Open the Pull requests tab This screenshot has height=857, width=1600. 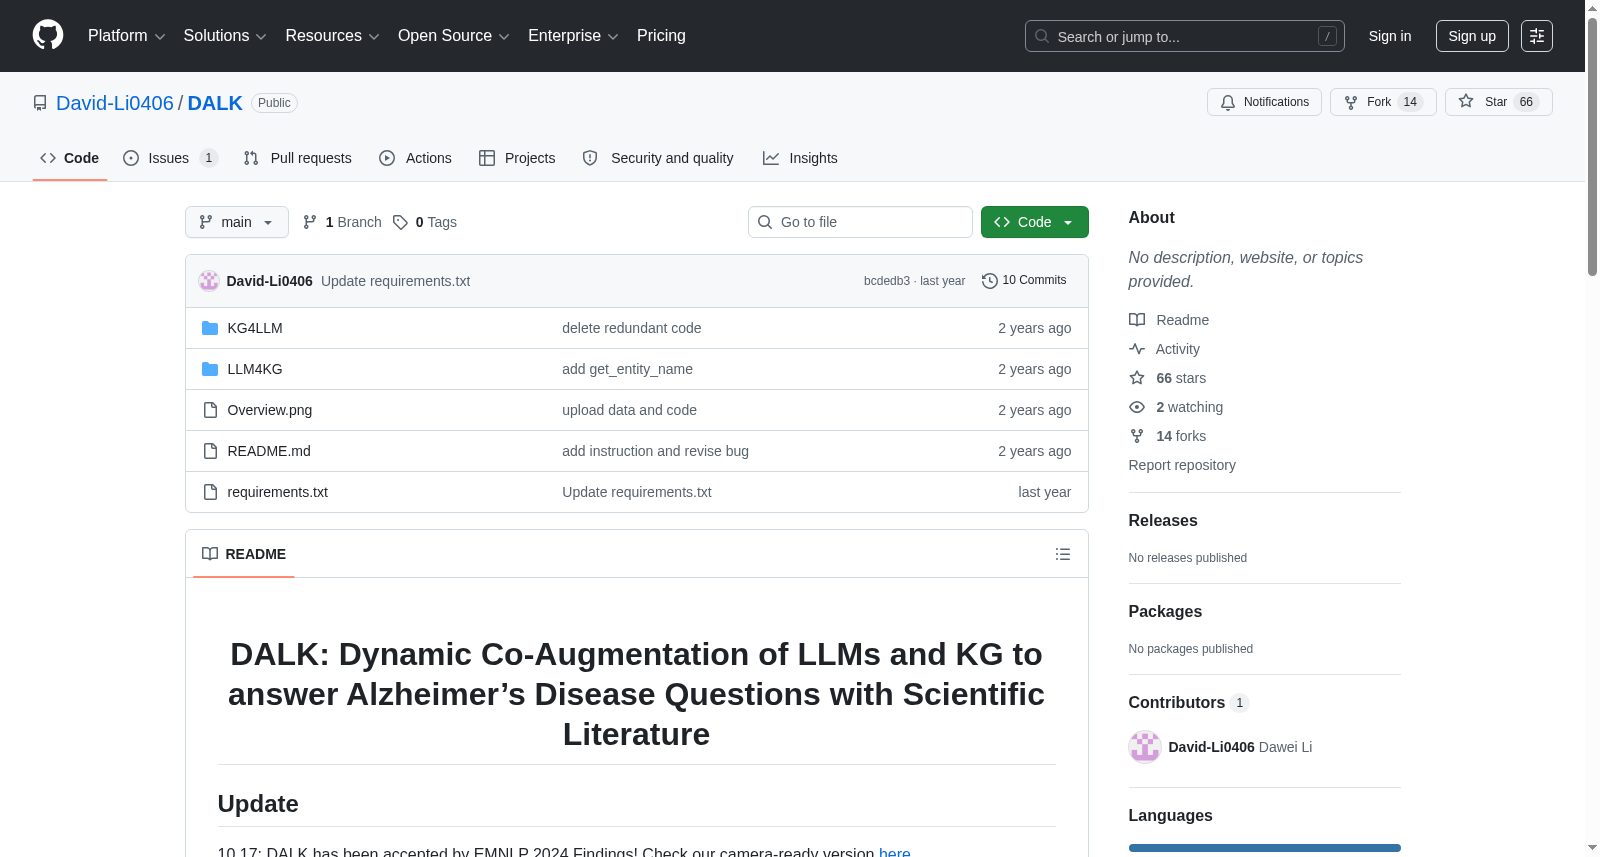tap(298, 158)
